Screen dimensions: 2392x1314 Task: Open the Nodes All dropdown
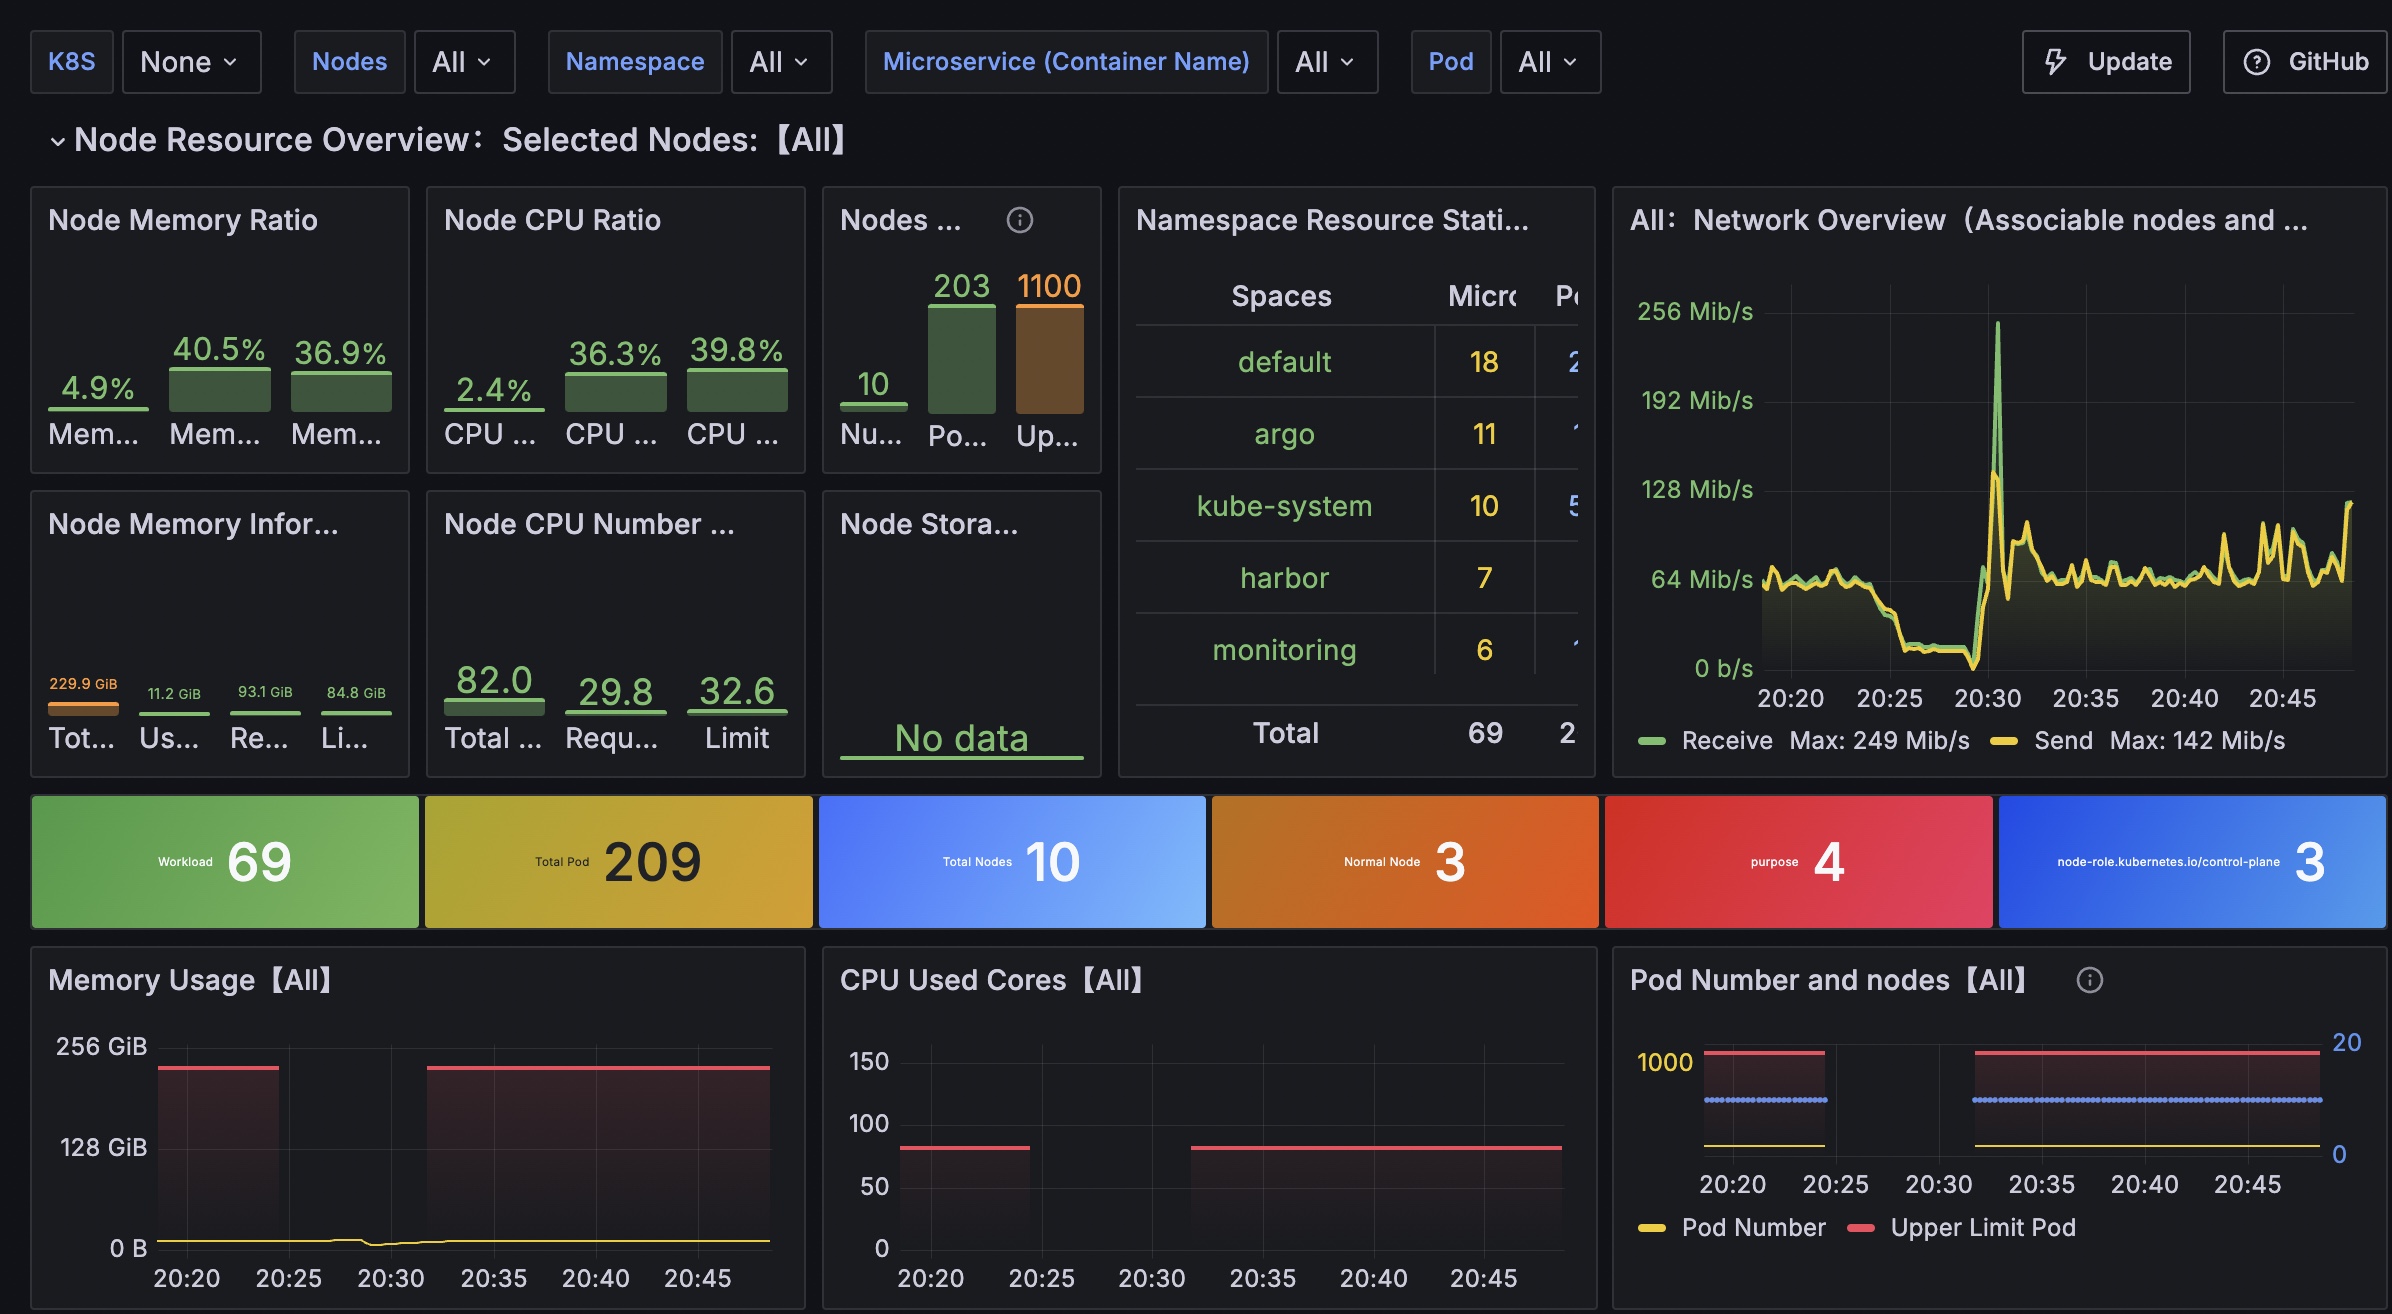[463, 62]
